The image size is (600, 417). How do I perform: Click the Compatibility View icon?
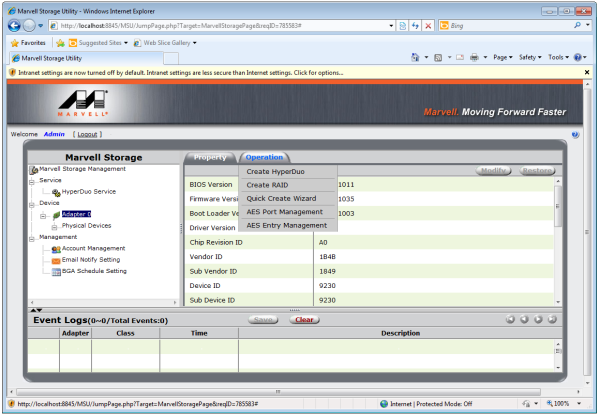(x=403, y=26)
